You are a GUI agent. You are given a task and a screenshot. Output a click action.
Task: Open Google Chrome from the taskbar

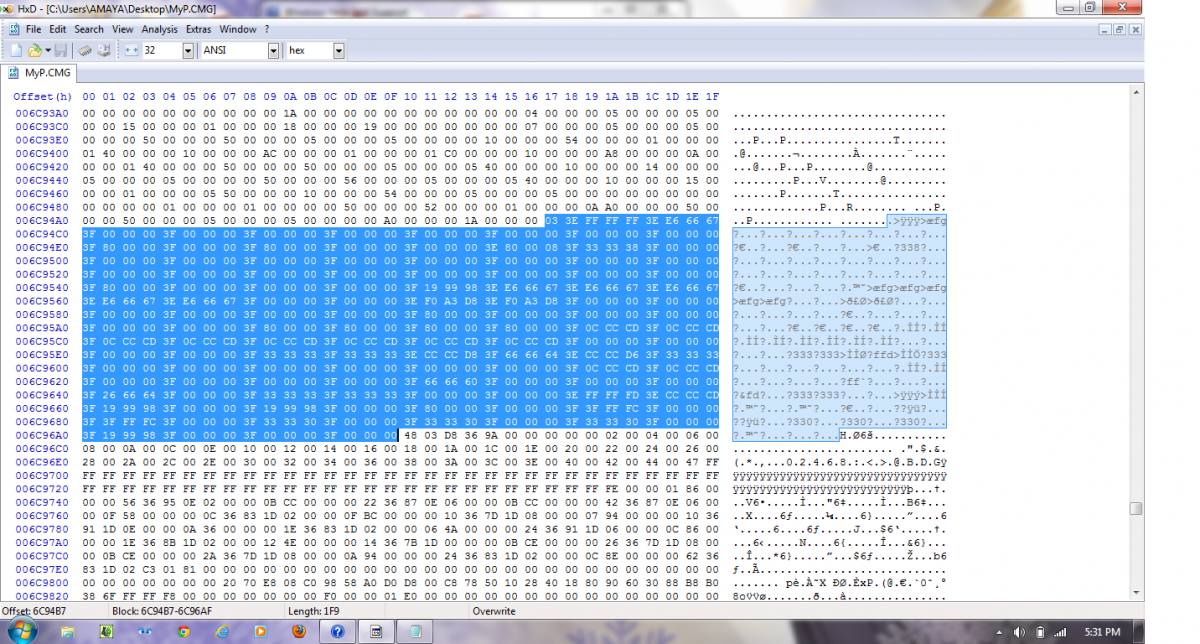point(183,631)
